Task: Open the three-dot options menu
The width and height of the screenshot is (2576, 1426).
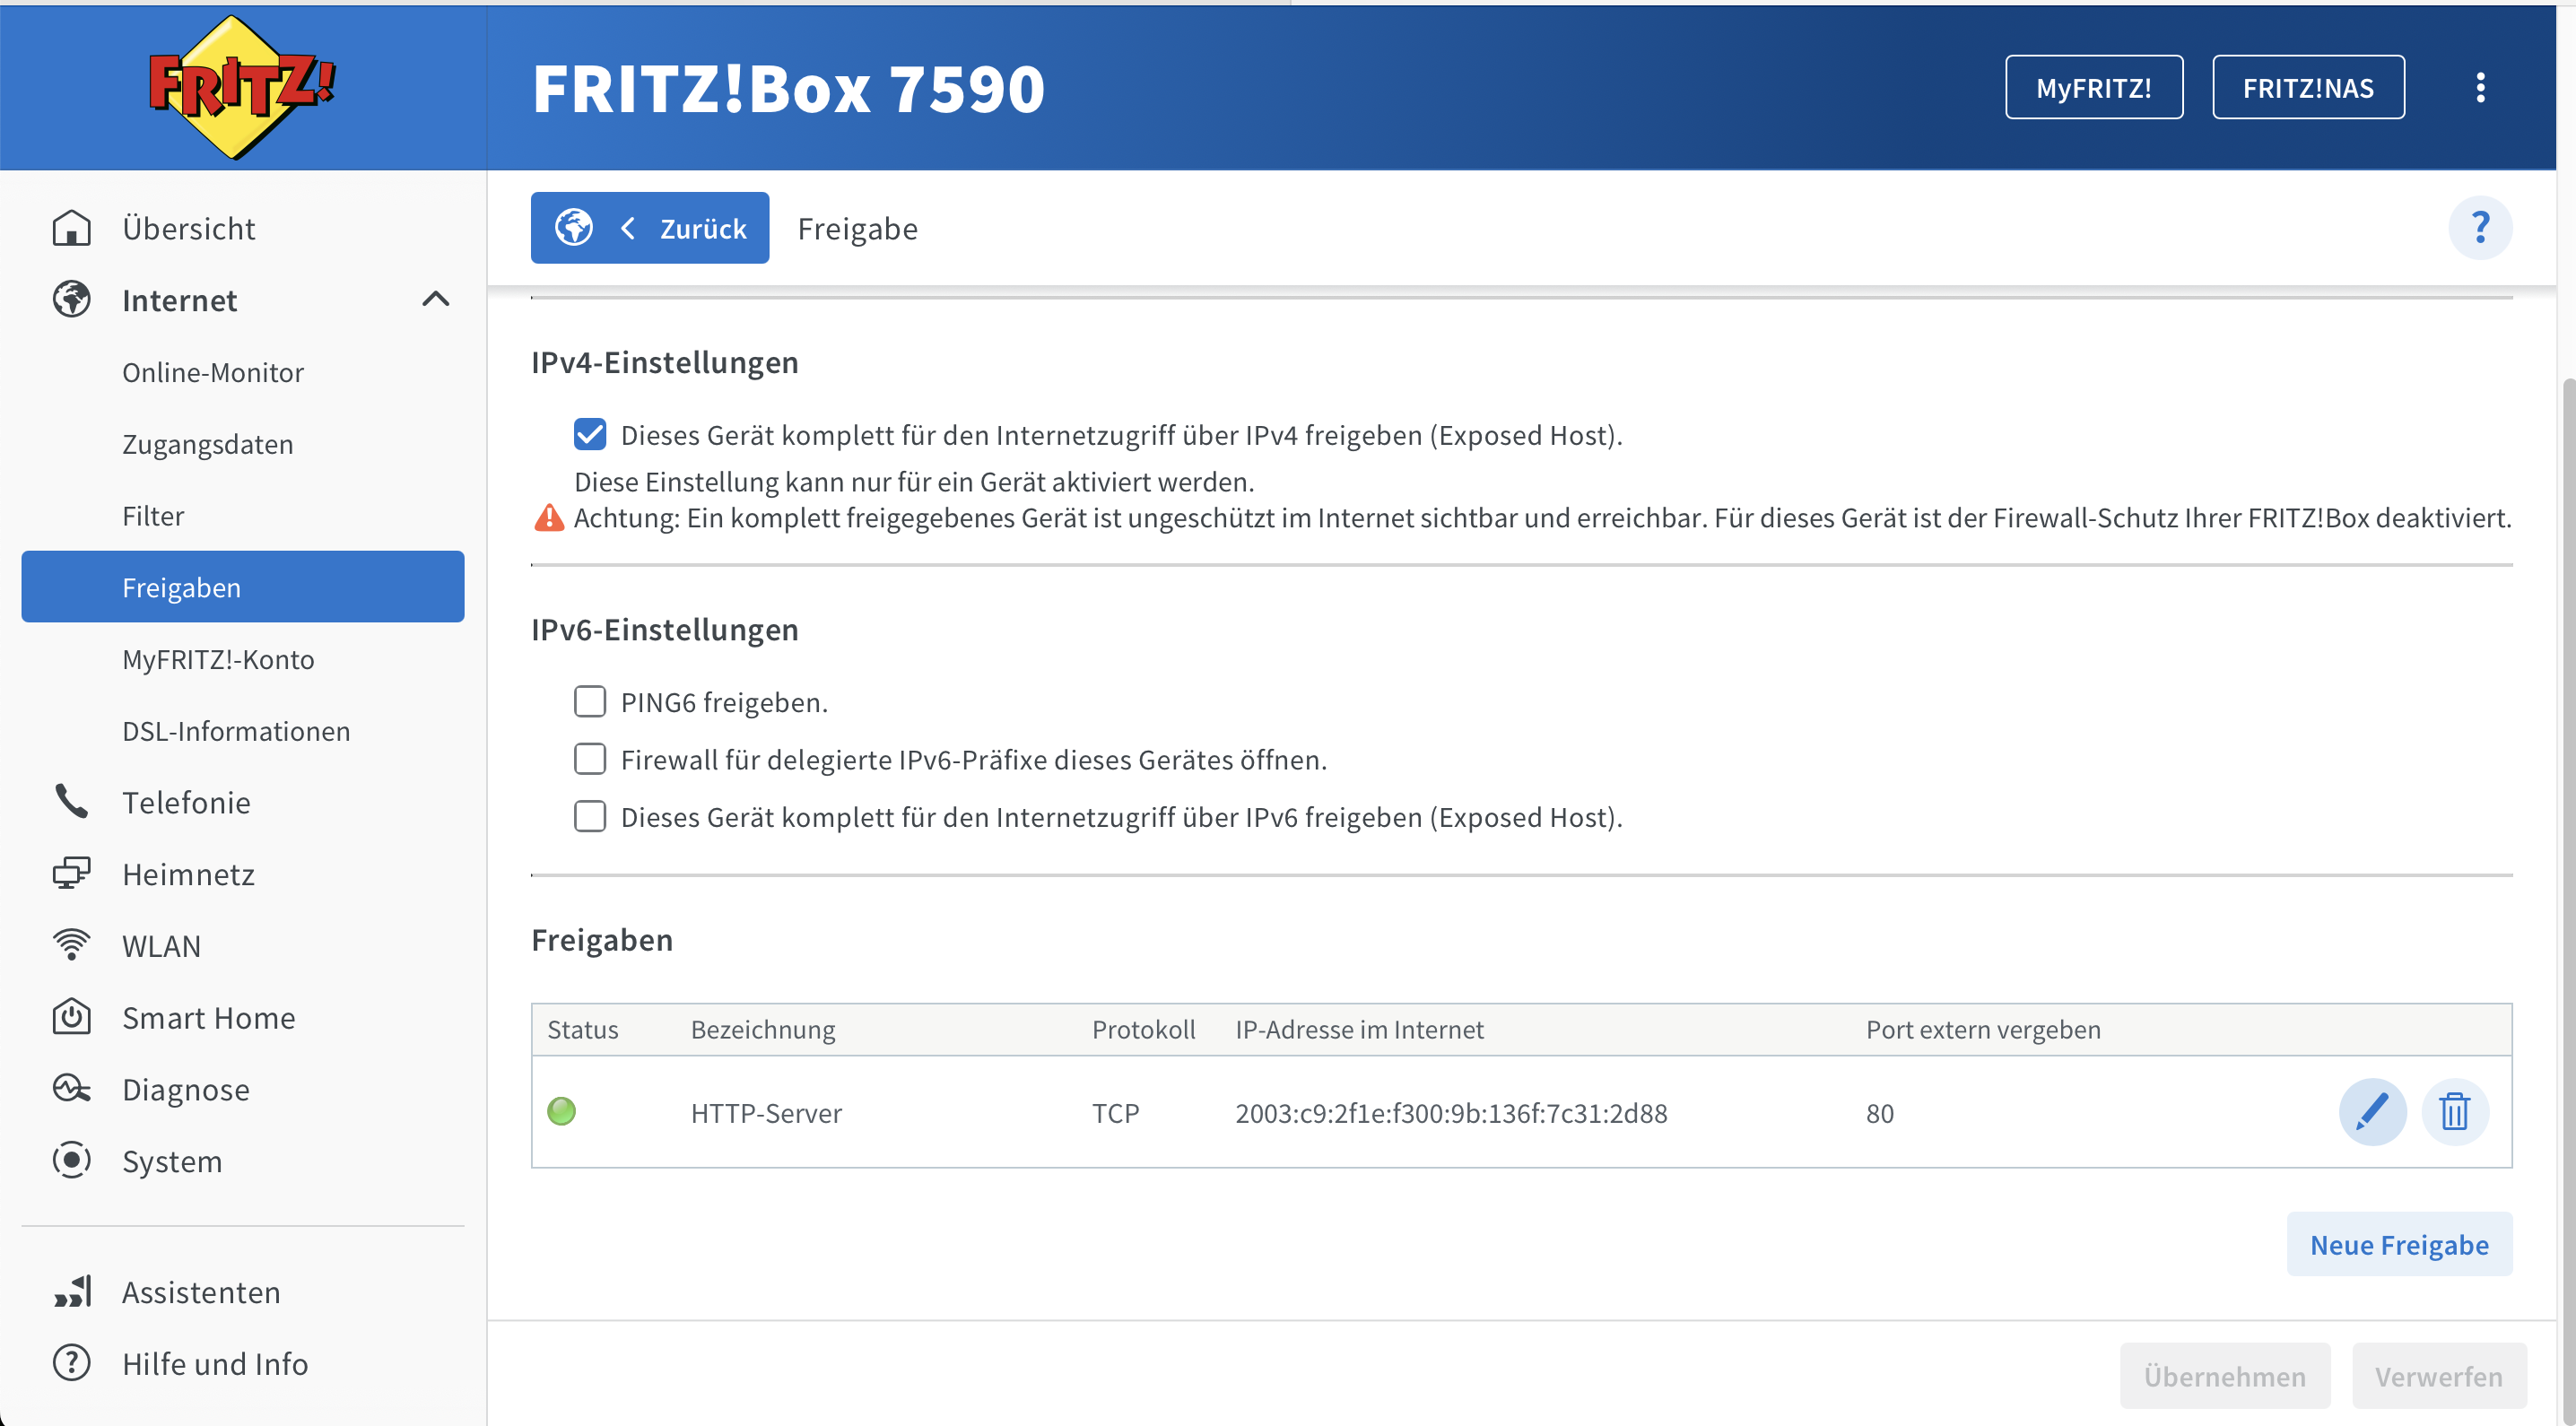Action: (x=2480, y=88)
